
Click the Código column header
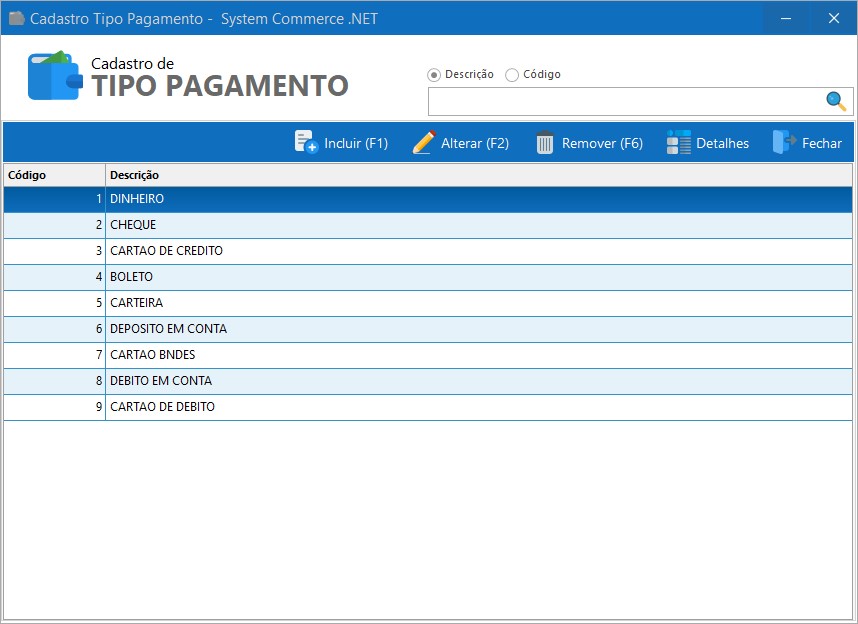52,175
